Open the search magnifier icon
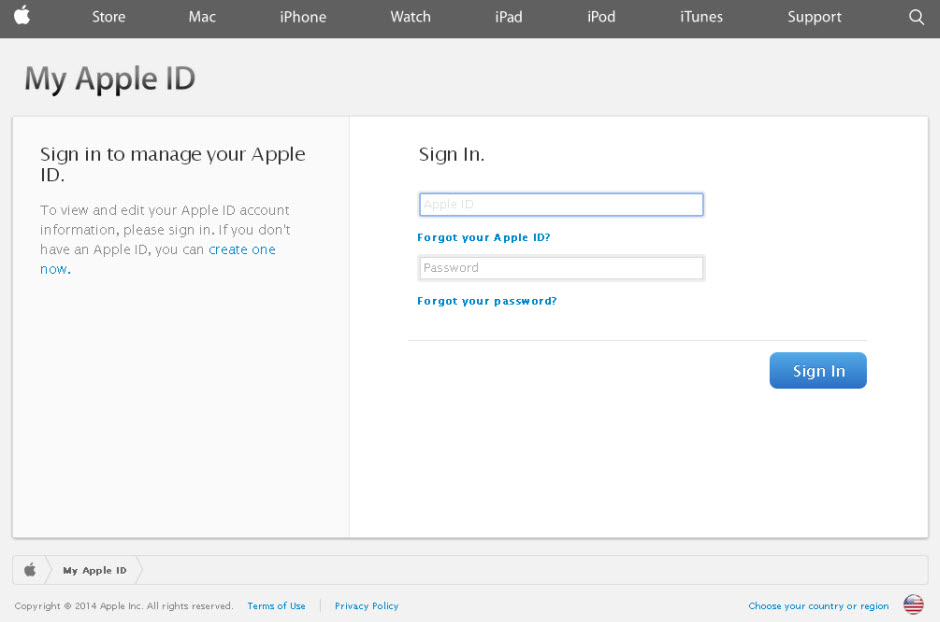 916,17
